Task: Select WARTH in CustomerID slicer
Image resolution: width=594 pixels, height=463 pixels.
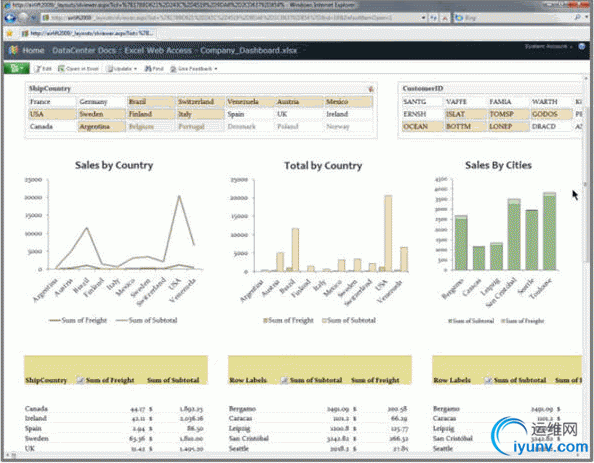Action: point(551,102)
